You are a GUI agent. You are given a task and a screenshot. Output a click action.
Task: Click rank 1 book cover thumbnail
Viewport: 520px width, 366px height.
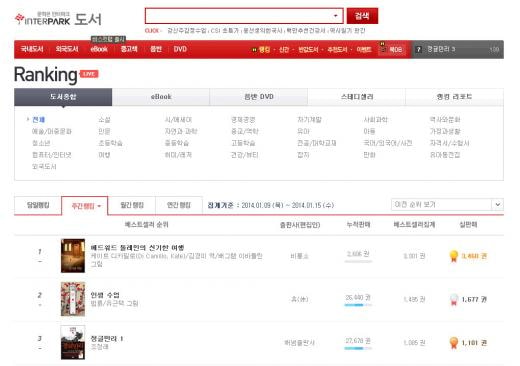(73, 256)
